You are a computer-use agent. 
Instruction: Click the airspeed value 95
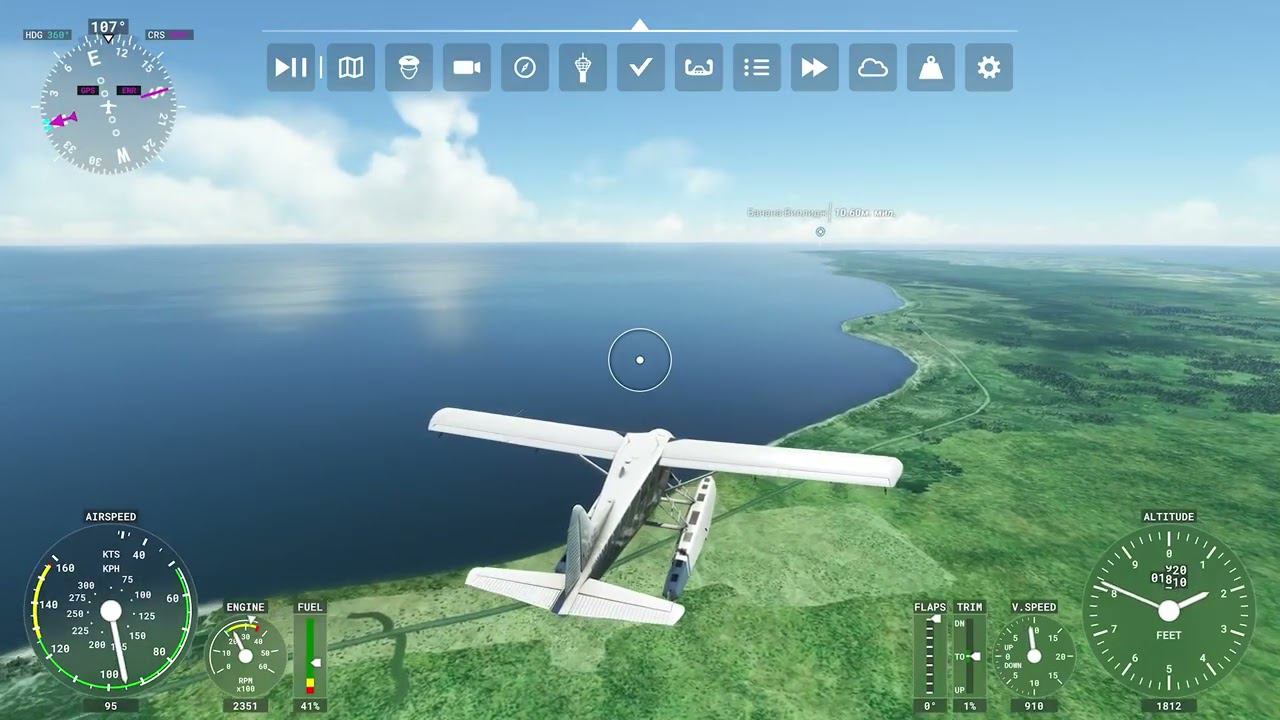click(x=110, y=706)
